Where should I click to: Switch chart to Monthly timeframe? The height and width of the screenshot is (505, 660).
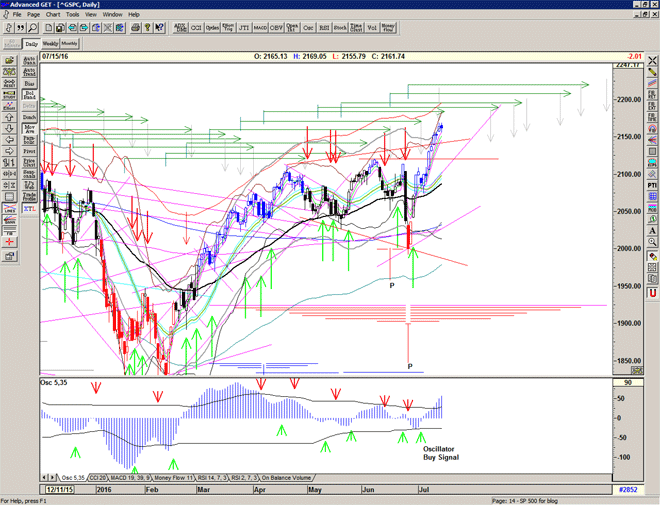pos(69,44)
